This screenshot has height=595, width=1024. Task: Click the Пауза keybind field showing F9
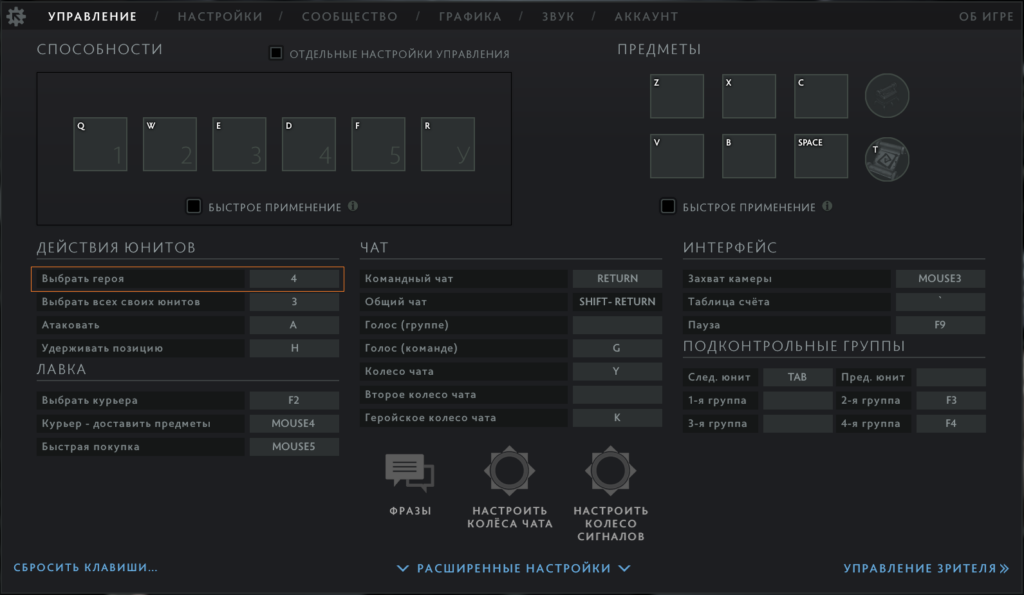tap(940, 325)
